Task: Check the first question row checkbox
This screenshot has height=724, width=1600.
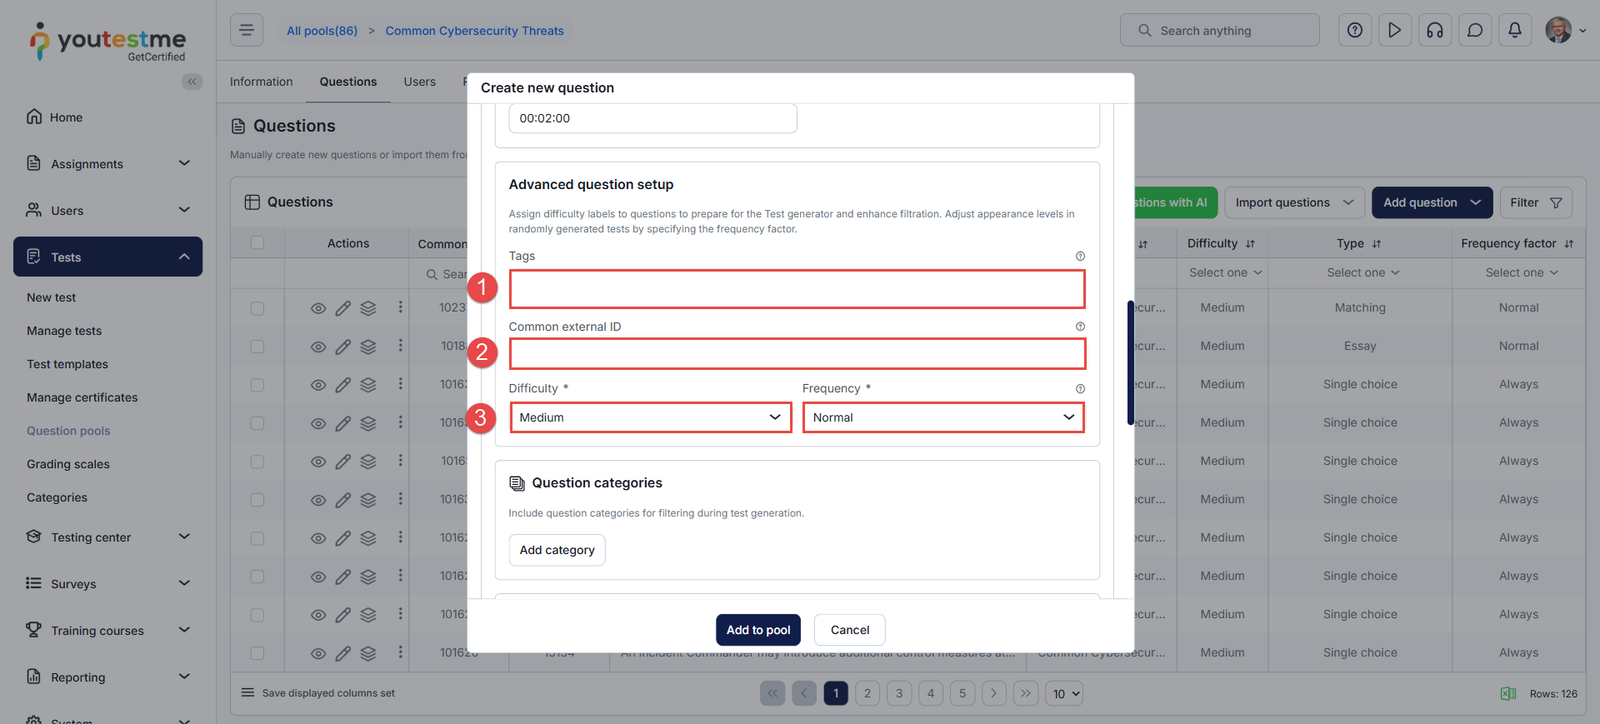Action: point(258,308)
